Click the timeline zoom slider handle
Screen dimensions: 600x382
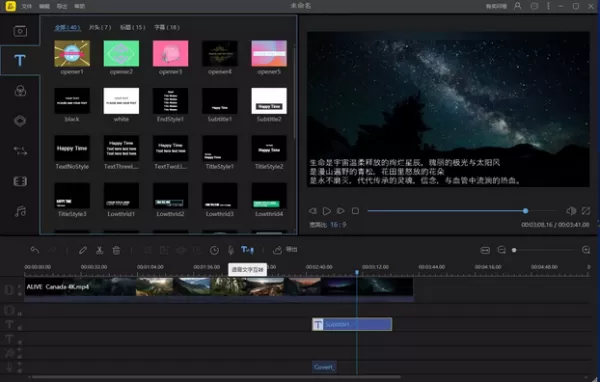point(514,250)
